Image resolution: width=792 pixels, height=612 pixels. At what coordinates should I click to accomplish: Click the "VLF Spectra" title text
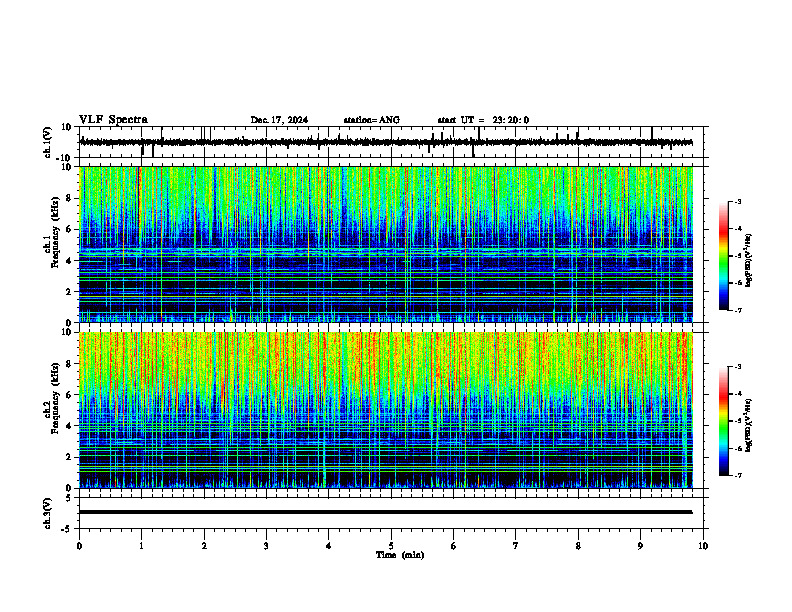click(113, 120)
